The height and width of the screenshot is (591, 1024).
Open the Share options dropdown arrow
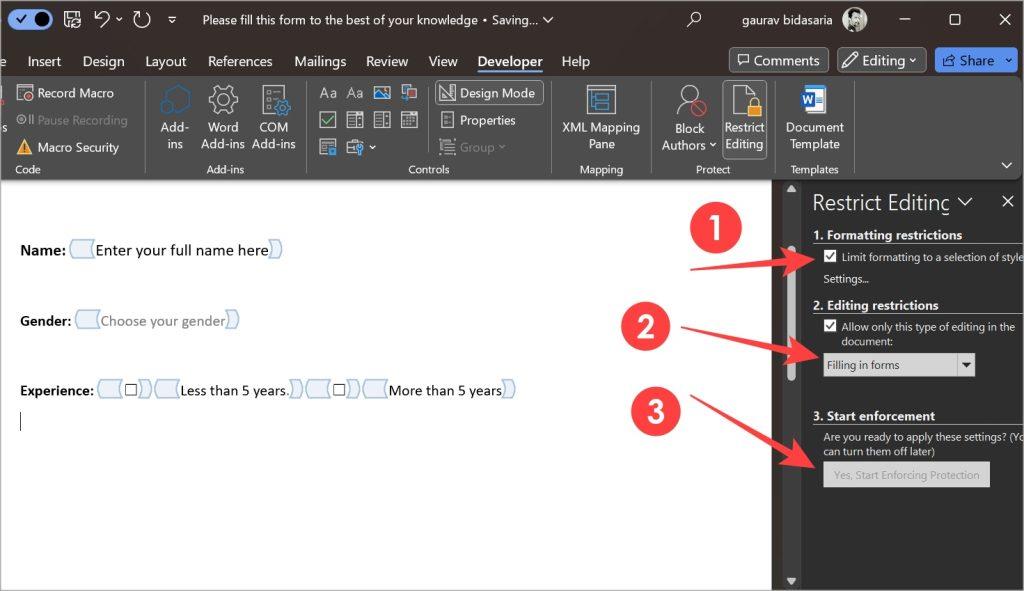pos(1009,61)
